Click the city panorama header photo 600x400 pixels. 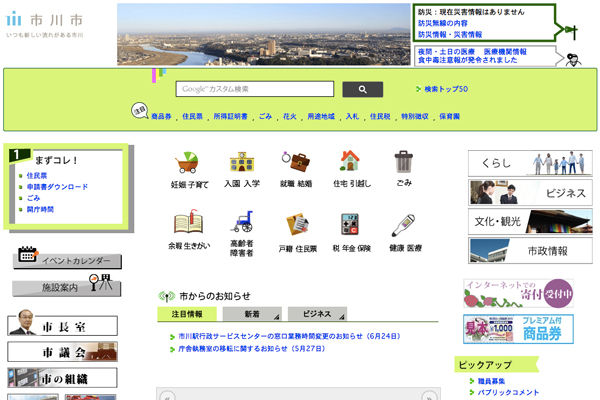point(264,34)
